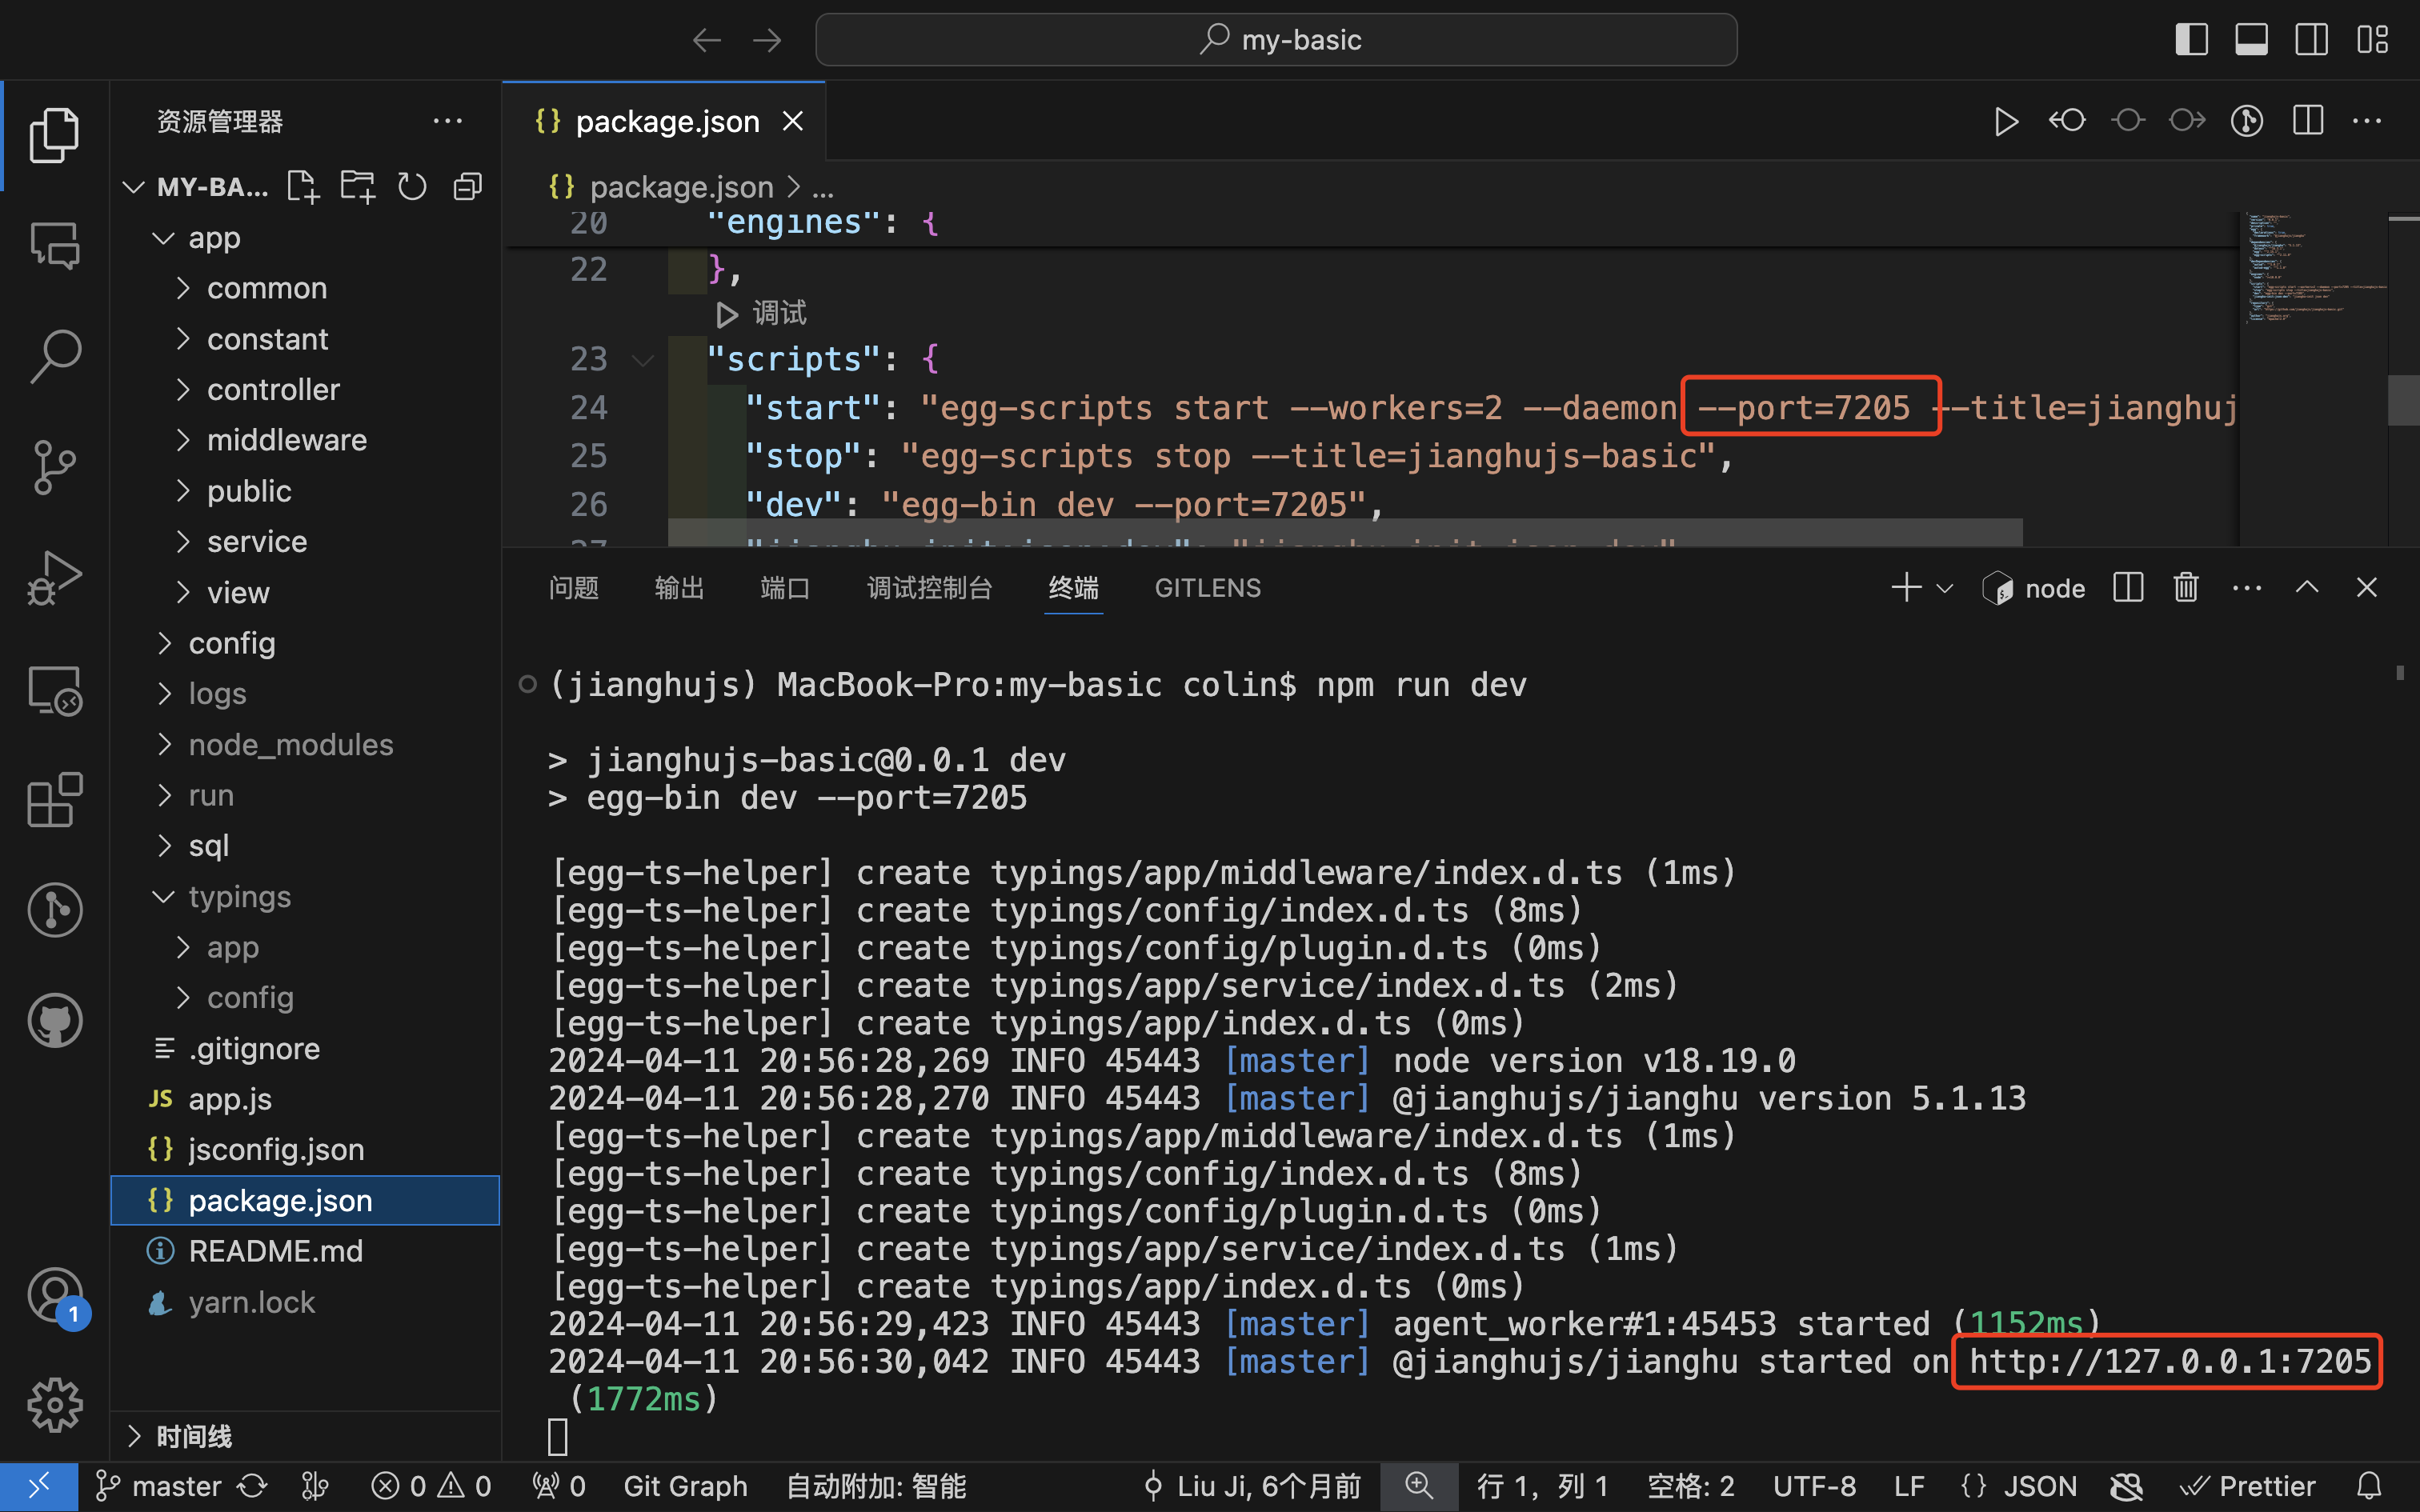
Task: Click the New File icon in explorer
Action: [302, 187]
